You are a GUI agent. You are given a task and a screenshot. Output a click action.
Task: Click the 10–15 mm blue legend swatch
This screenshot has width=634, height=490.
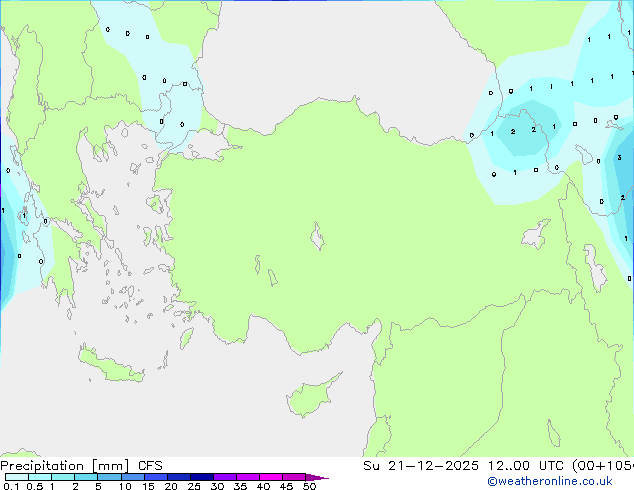[132, 477]
